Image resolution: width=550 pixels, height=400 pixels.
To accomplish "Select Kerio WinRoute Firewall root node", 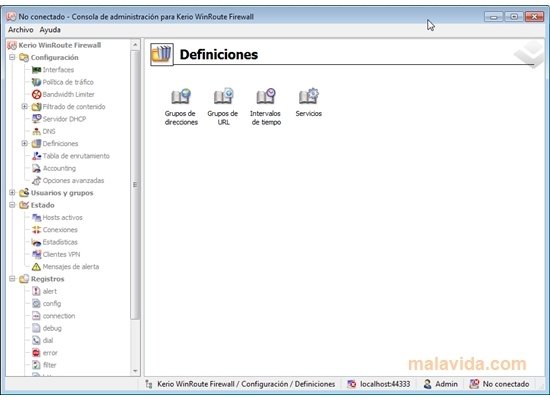I will (x=60, y=45).
